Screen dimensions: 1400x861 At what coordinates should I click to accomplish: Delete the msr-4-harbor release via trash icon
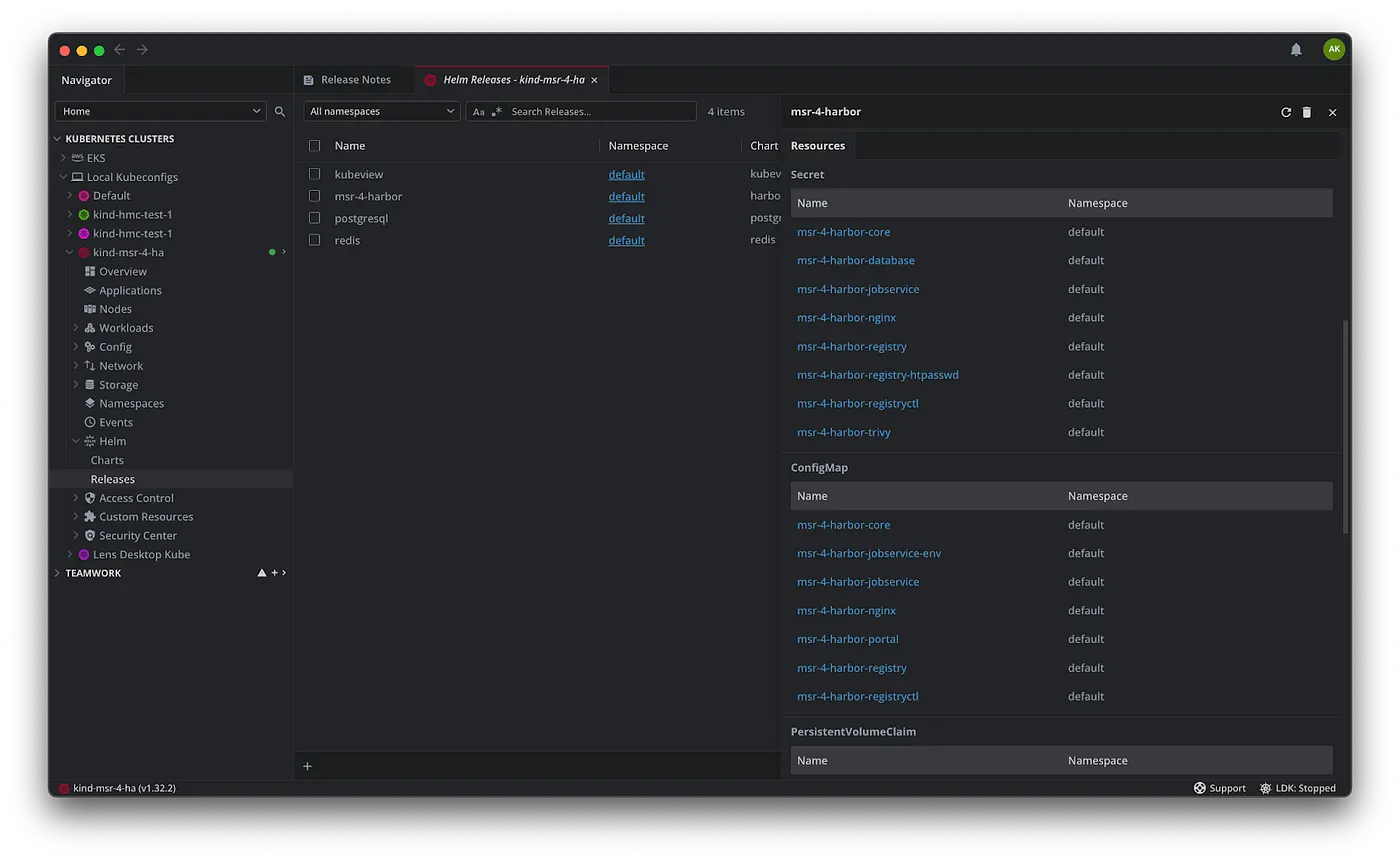click(x=1306, y=112)
